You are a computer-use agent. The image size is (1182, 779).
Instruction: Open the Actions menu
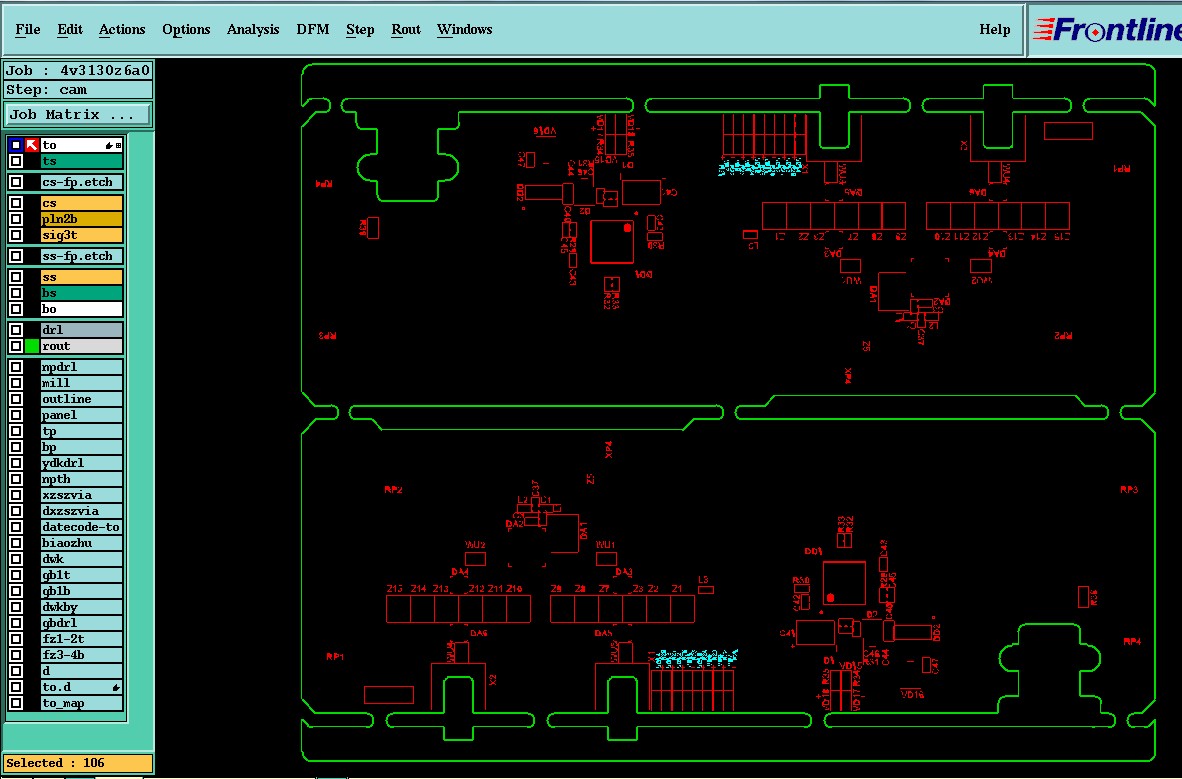pos(122,29)
